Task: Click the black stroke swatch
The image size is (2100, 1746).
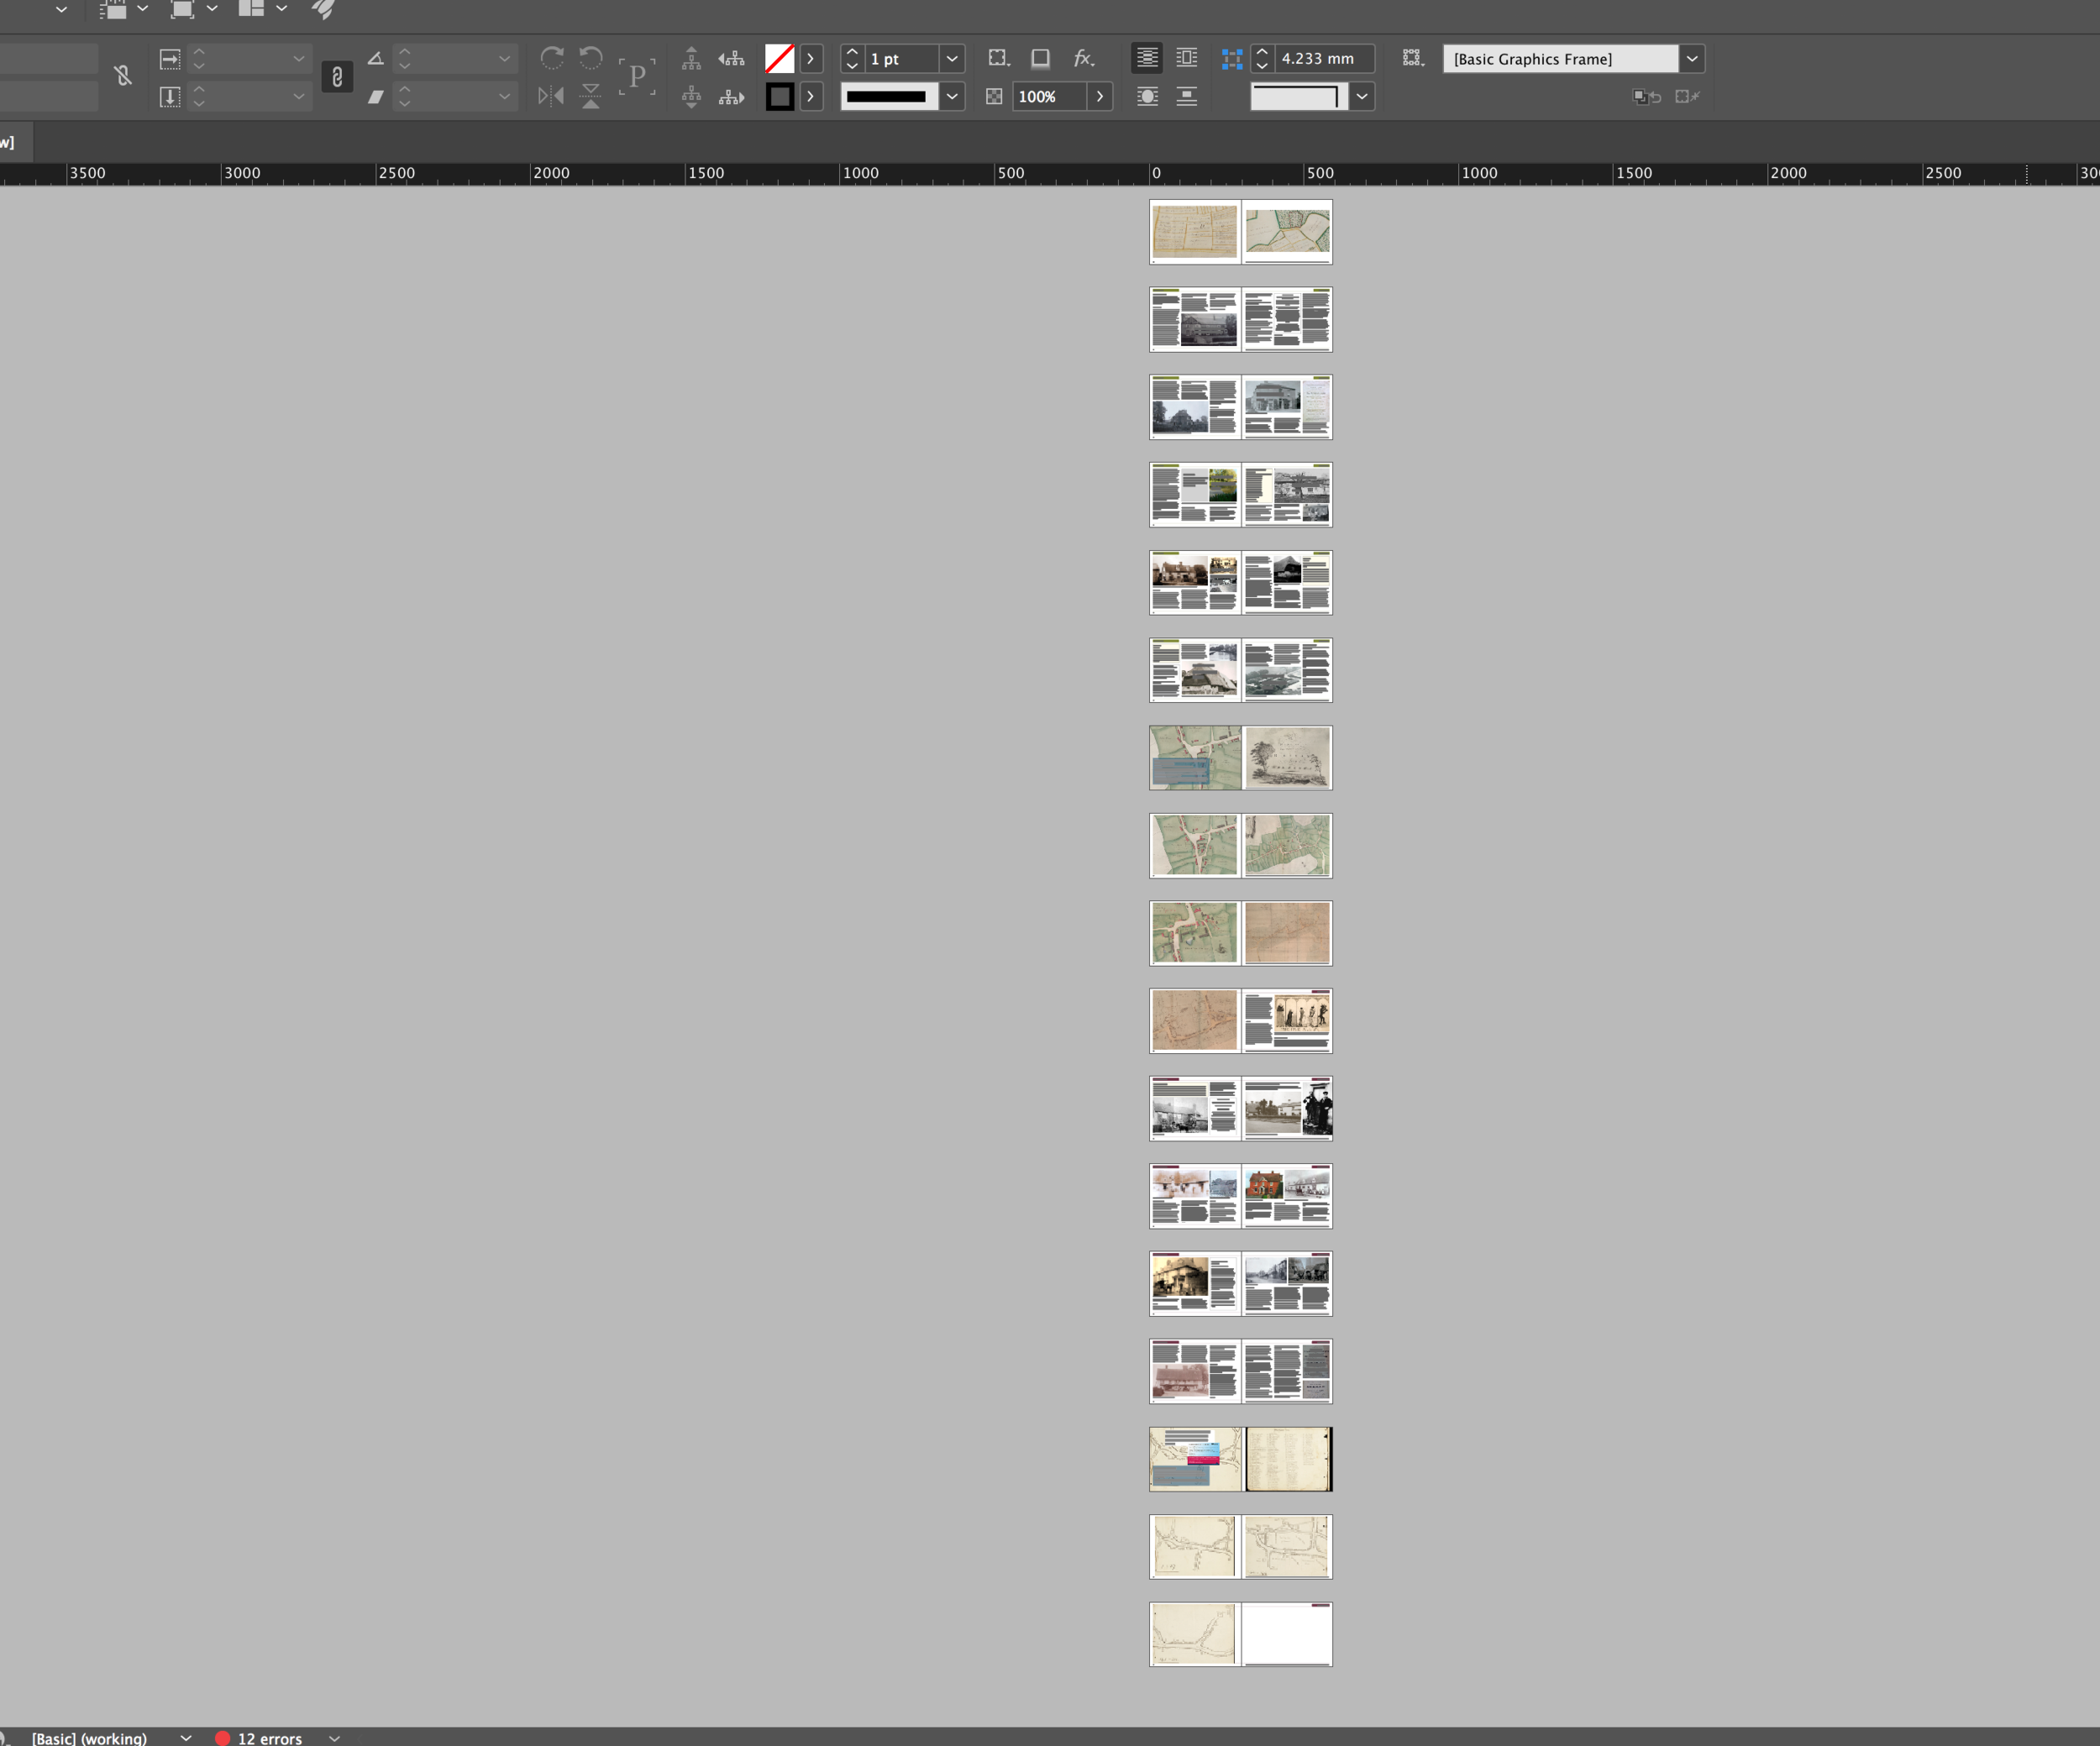Action: [780, 97]
